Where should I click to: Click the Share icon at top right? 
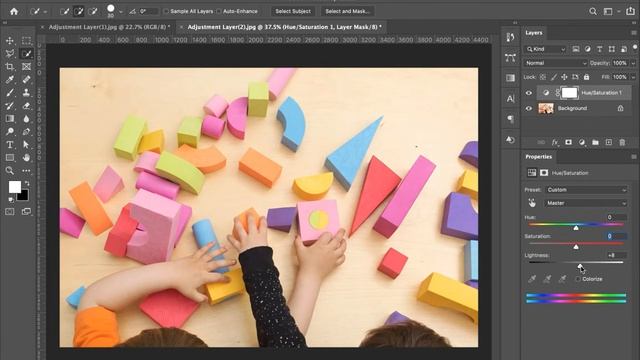tap(630, 11)
